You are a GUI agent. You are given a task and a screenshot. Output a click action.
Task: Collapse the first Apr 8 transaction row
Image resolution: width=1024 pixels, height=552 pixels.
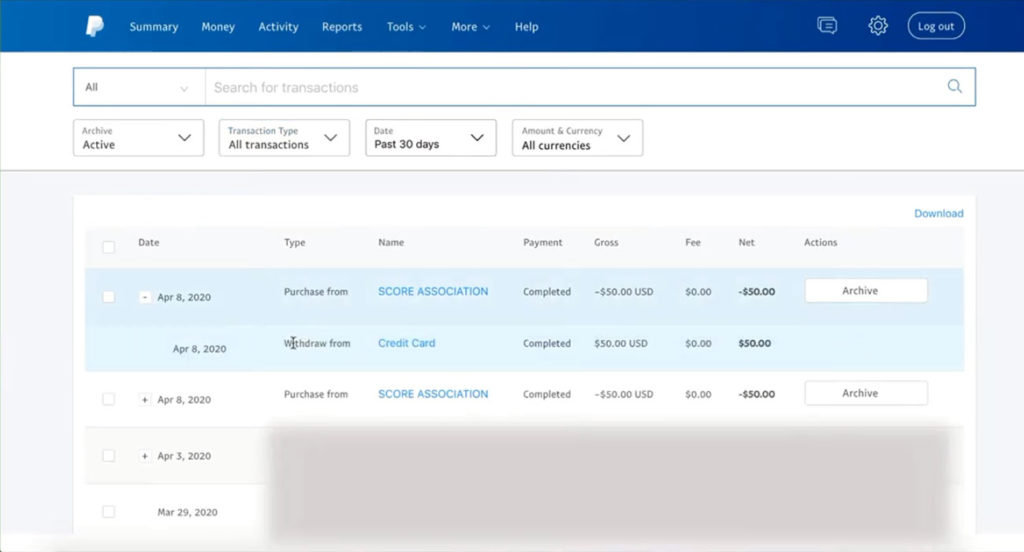tap(145, 297)
